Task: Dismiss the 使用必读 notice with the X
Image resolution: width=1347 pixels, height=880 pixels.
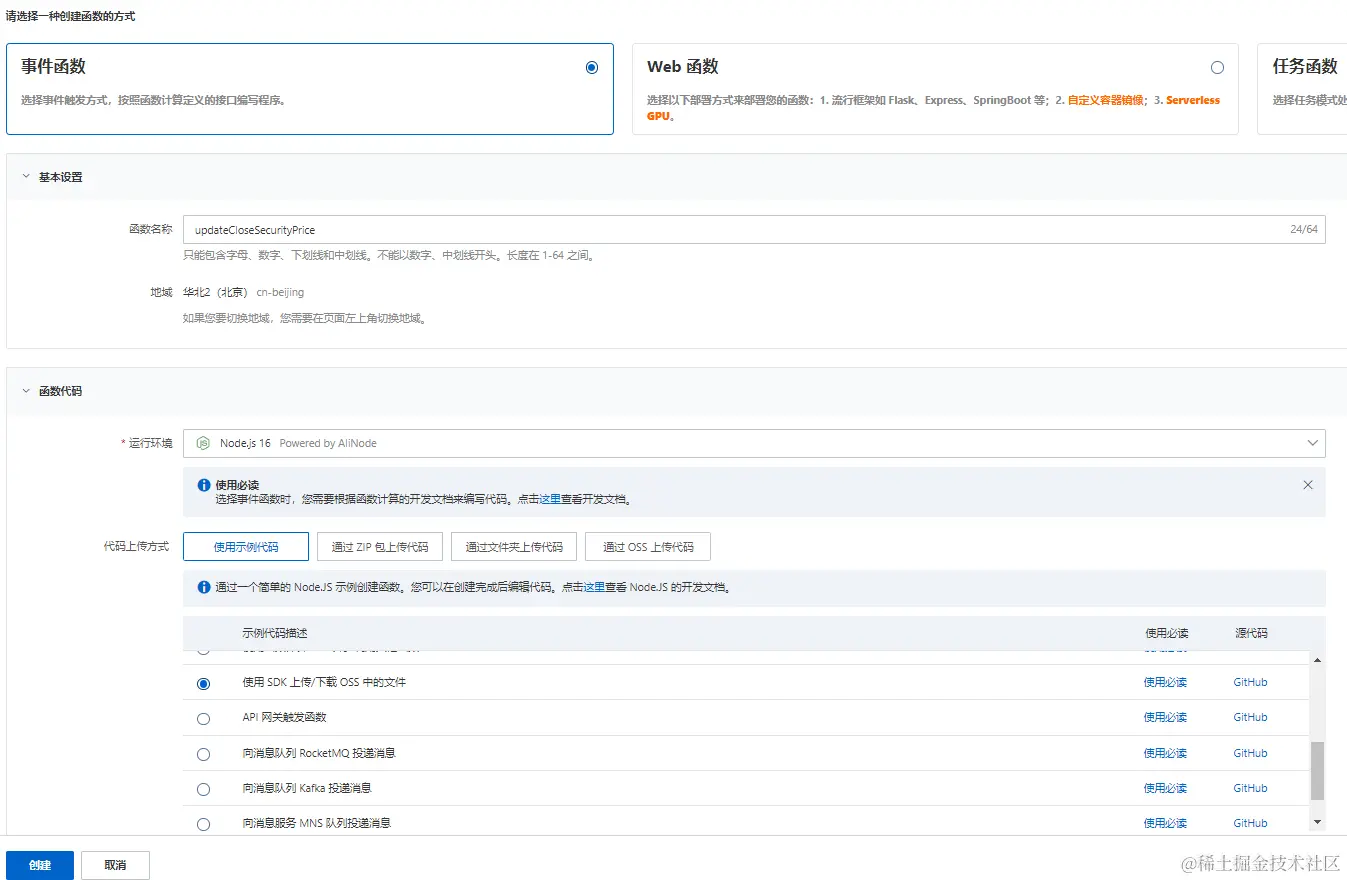Action: pyautogui.click(x=1308, y=485)
